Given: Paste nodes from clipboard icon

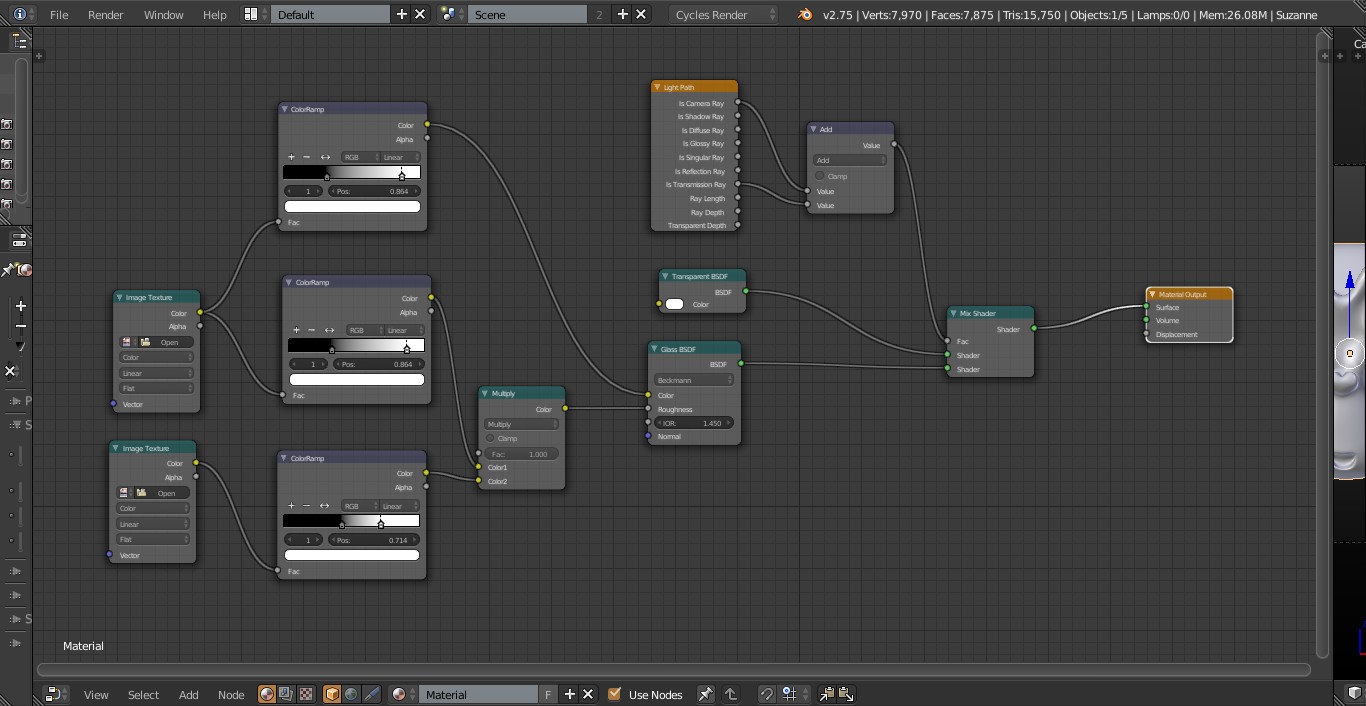Looking at the screenshot, I should (846, 694).
